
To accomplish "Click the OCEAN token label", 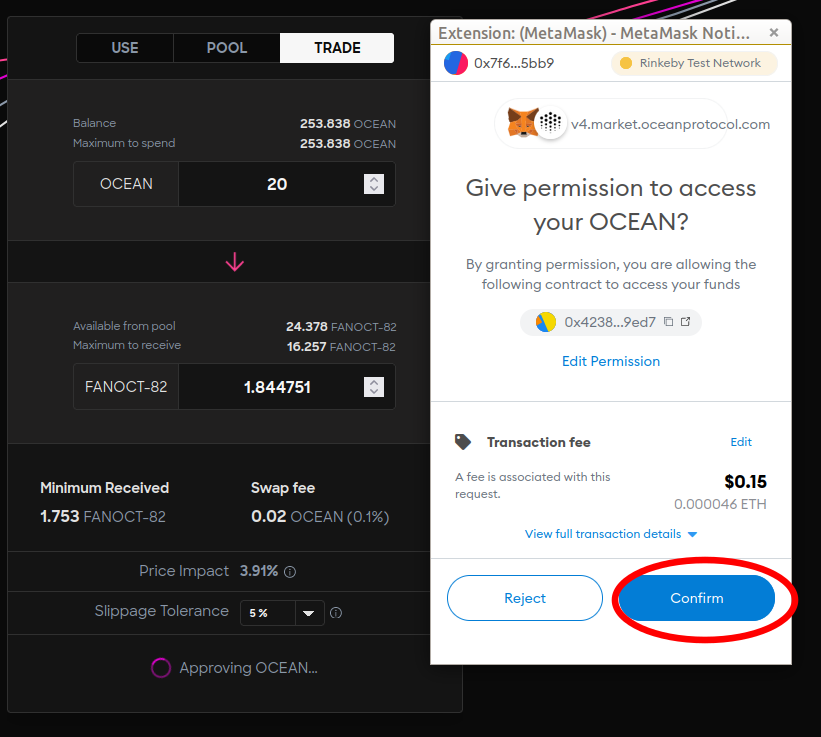I will pyautogui.click(x=126, y=184).
